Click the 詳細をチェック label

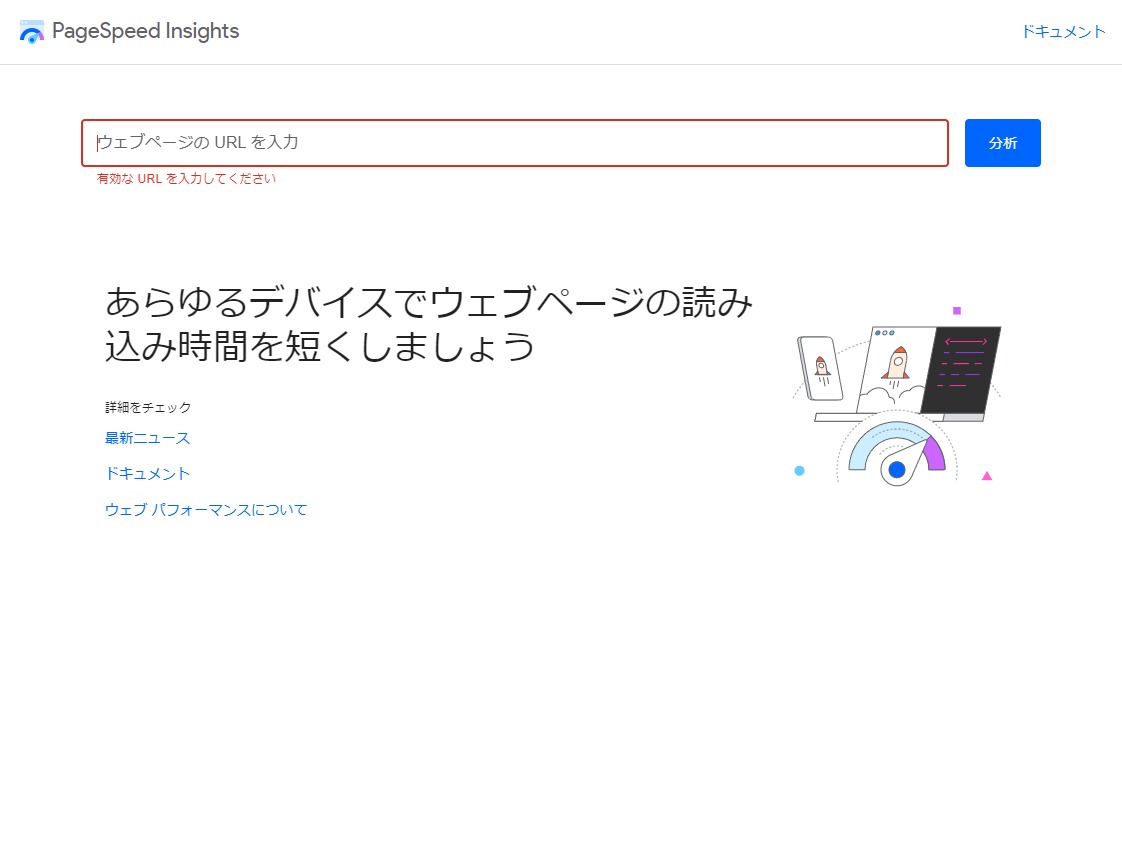(148, 408)
